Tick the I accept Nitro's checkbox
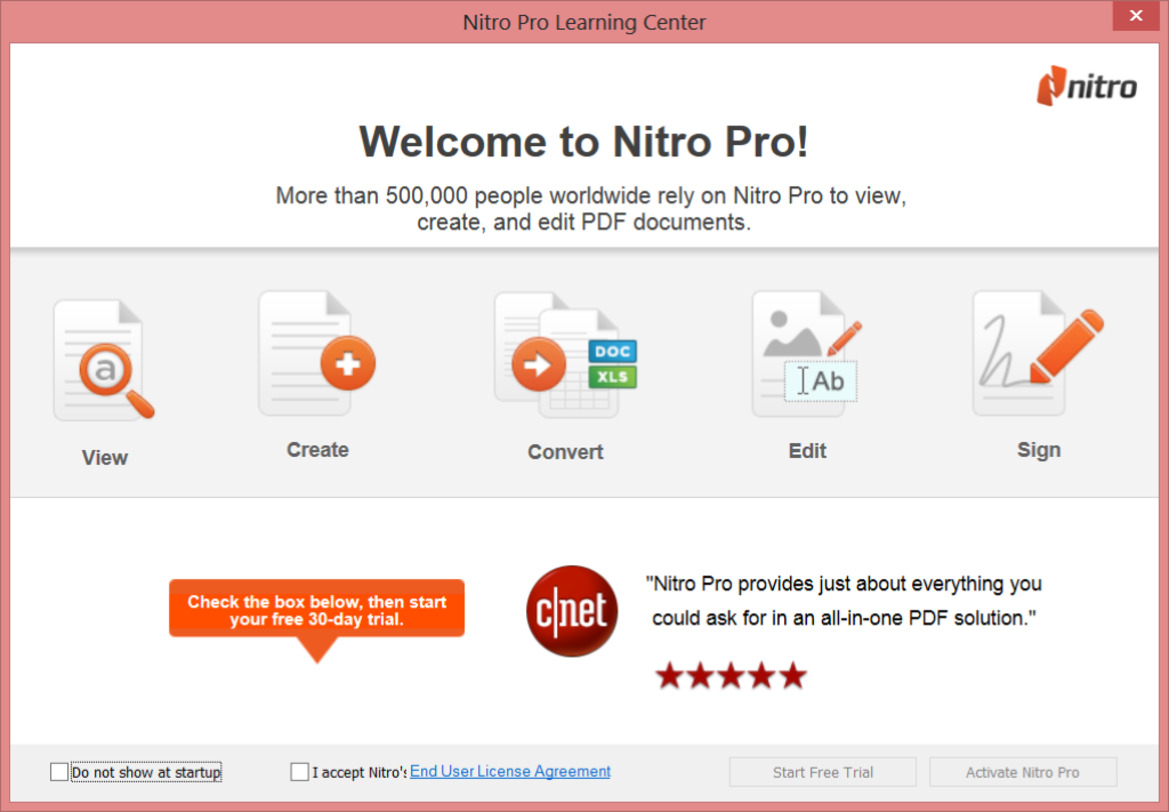The image size is (1169, 812). (x=299, y=772)
